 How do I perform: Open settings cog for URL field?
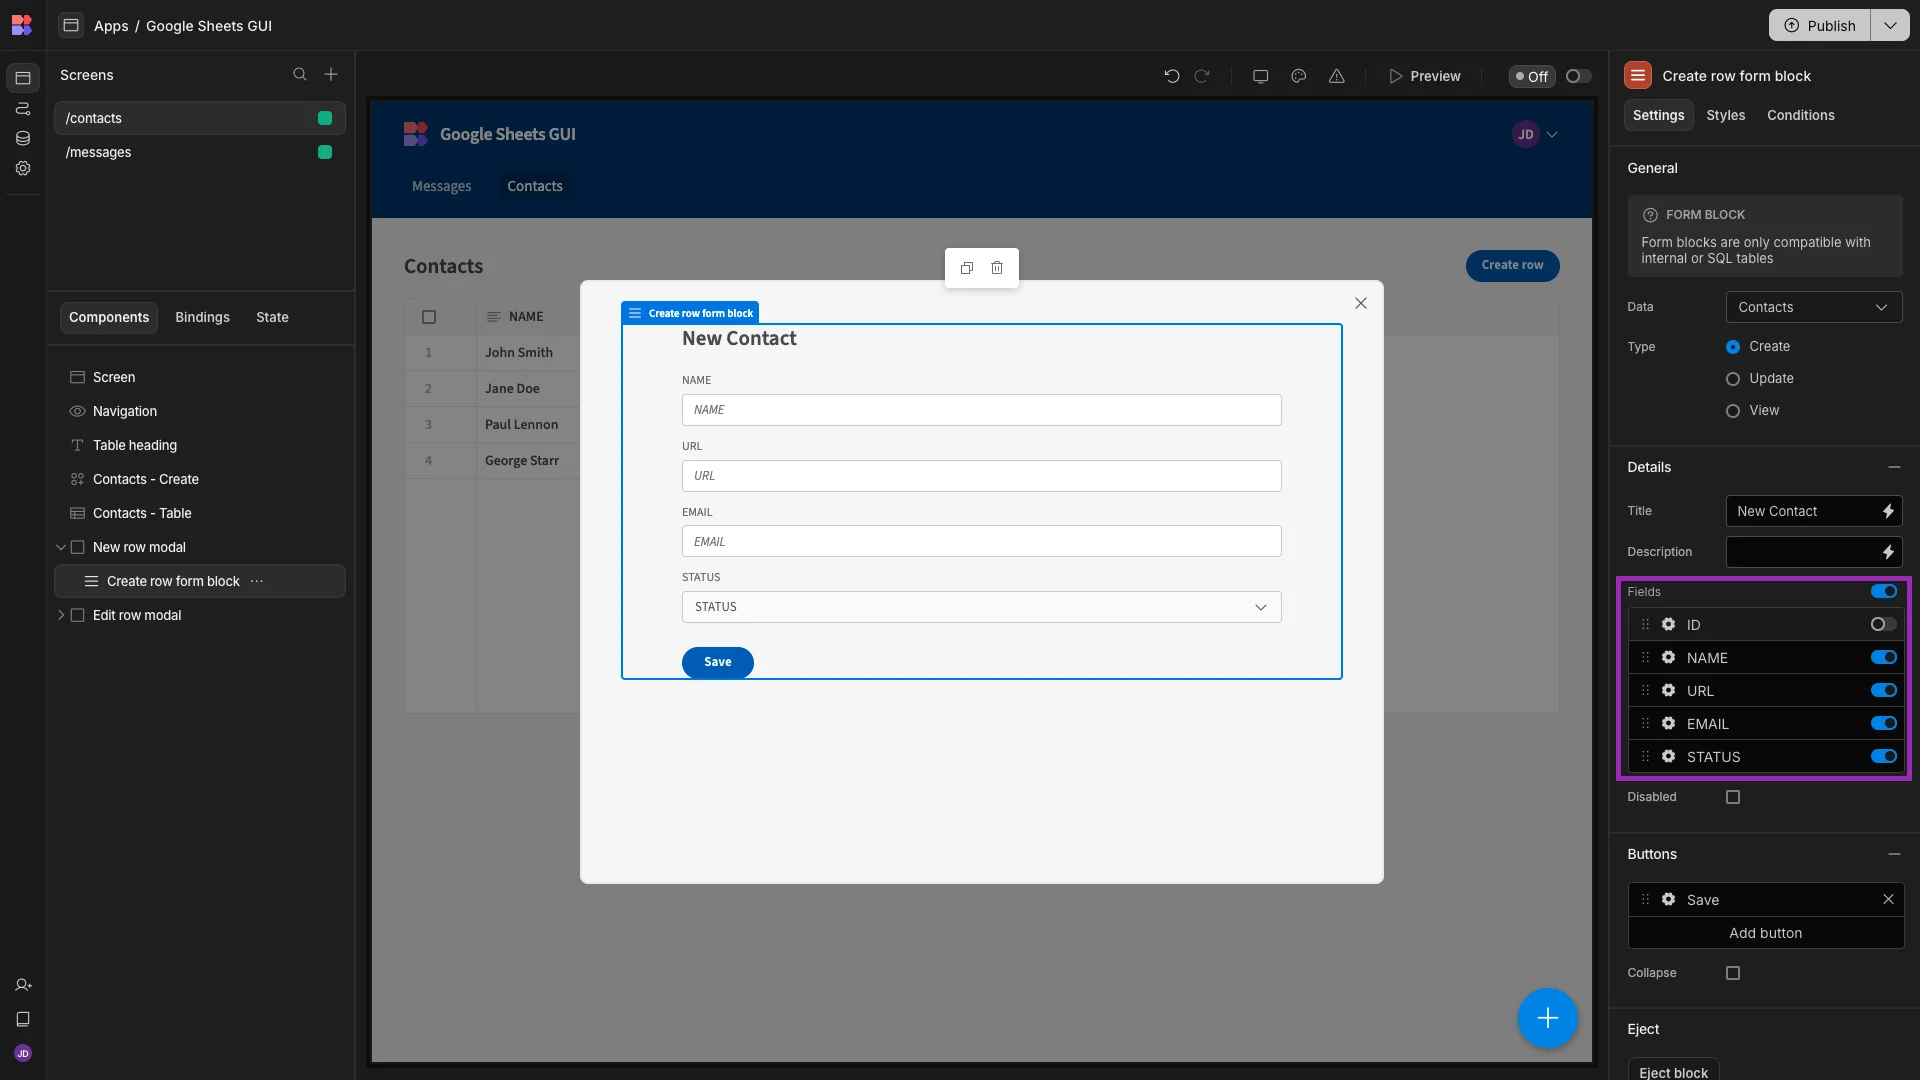(1668, 690)
